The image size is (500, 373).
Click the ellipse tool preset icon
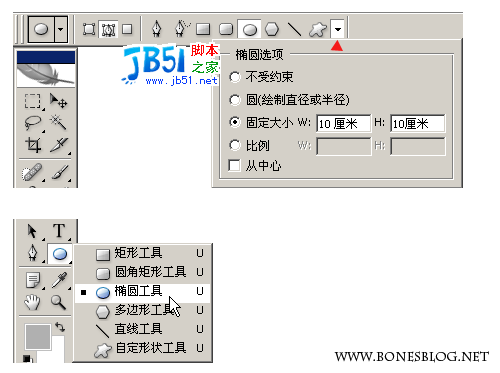point(41,29)
